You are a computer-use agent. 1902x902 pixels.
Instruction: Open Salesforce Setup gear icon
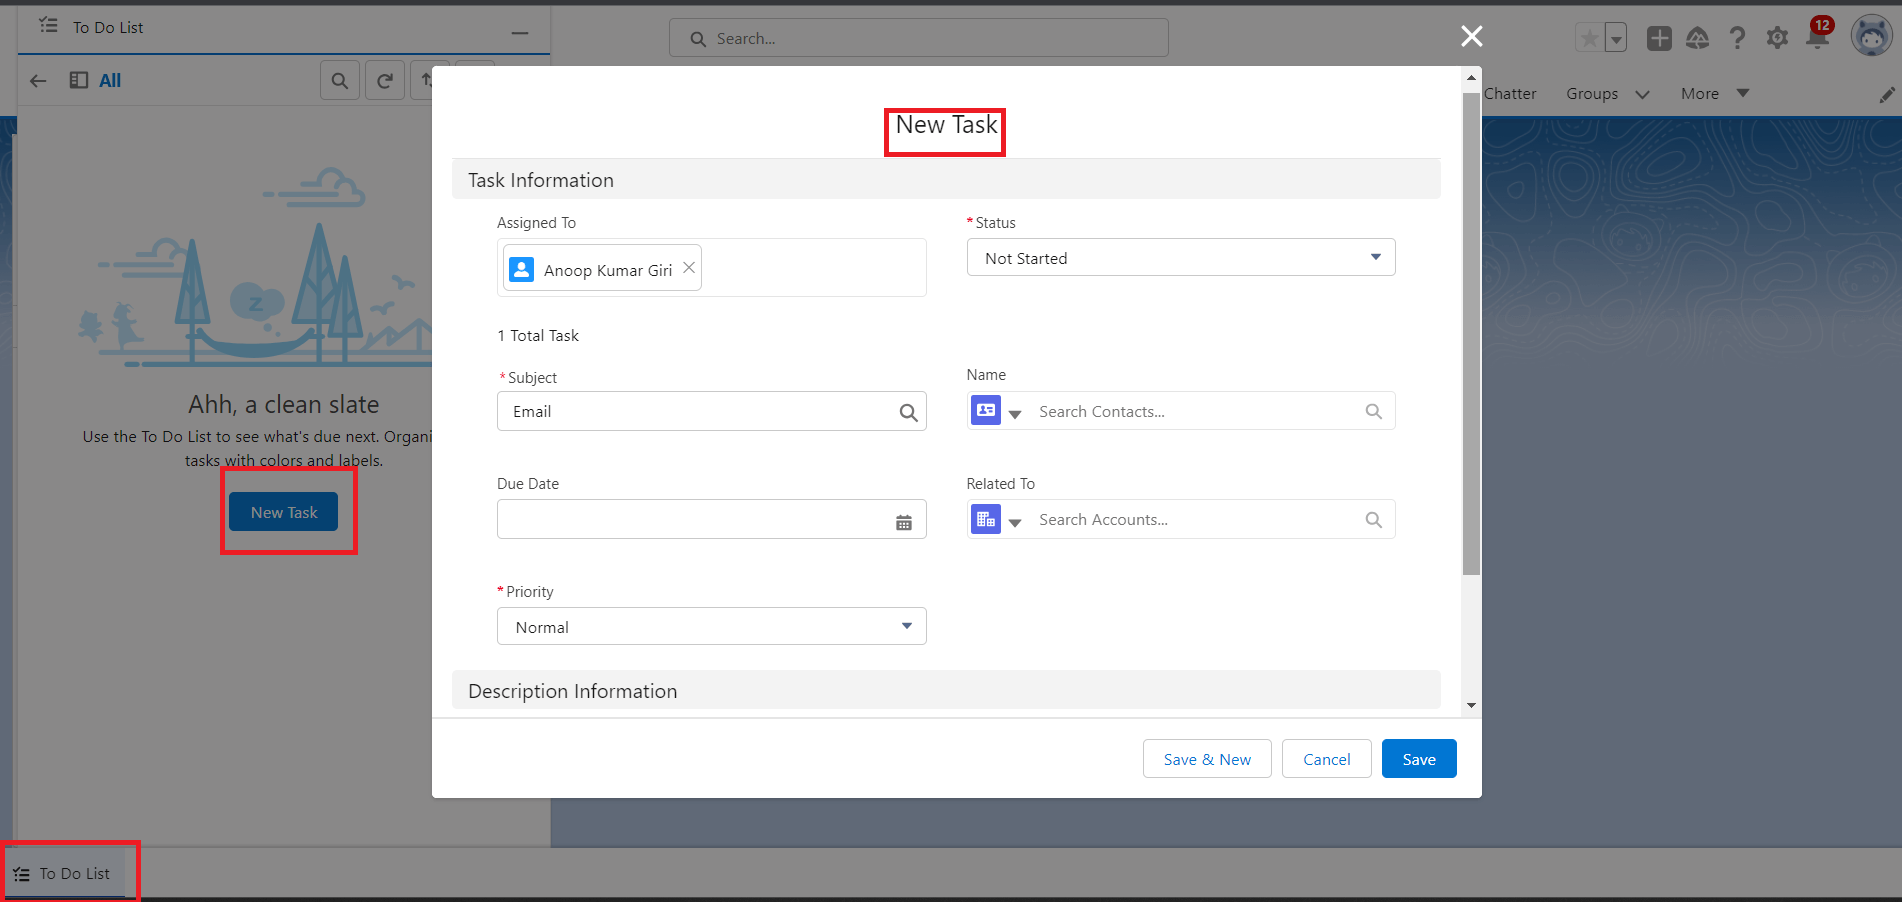1778,37
